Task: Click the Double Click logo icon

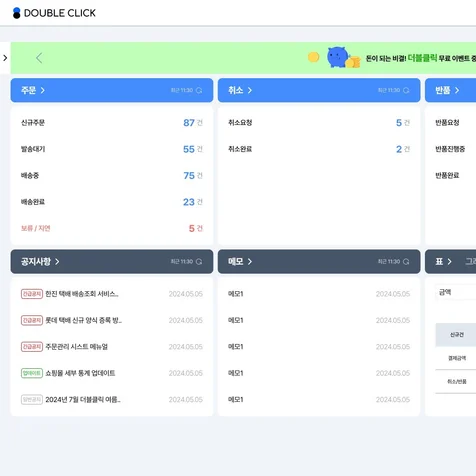Action: (16, 13)
